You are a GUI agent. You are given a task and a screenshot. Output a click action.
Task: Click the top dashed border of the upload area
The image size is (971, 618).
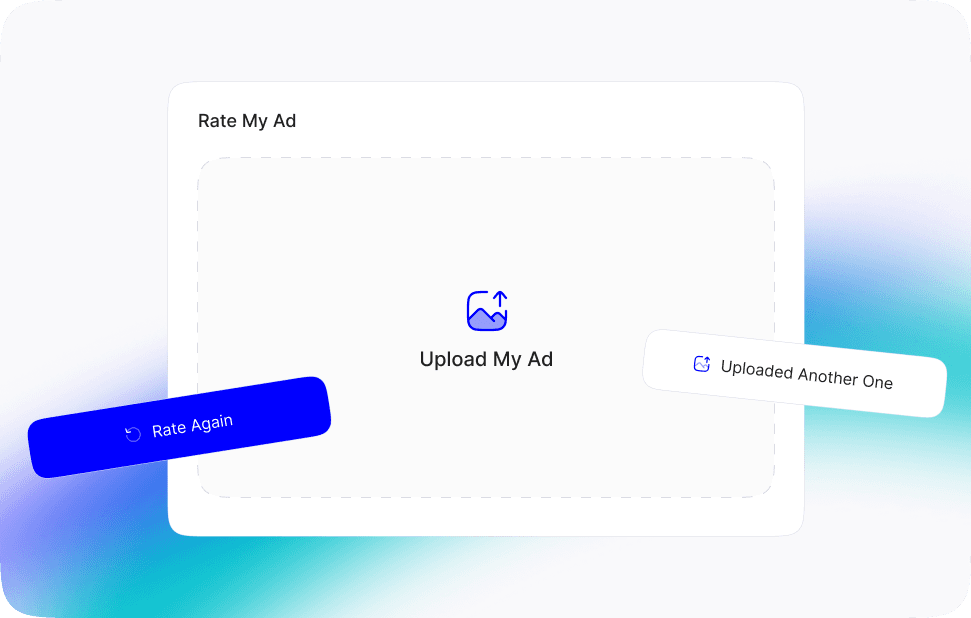point(486,158)
